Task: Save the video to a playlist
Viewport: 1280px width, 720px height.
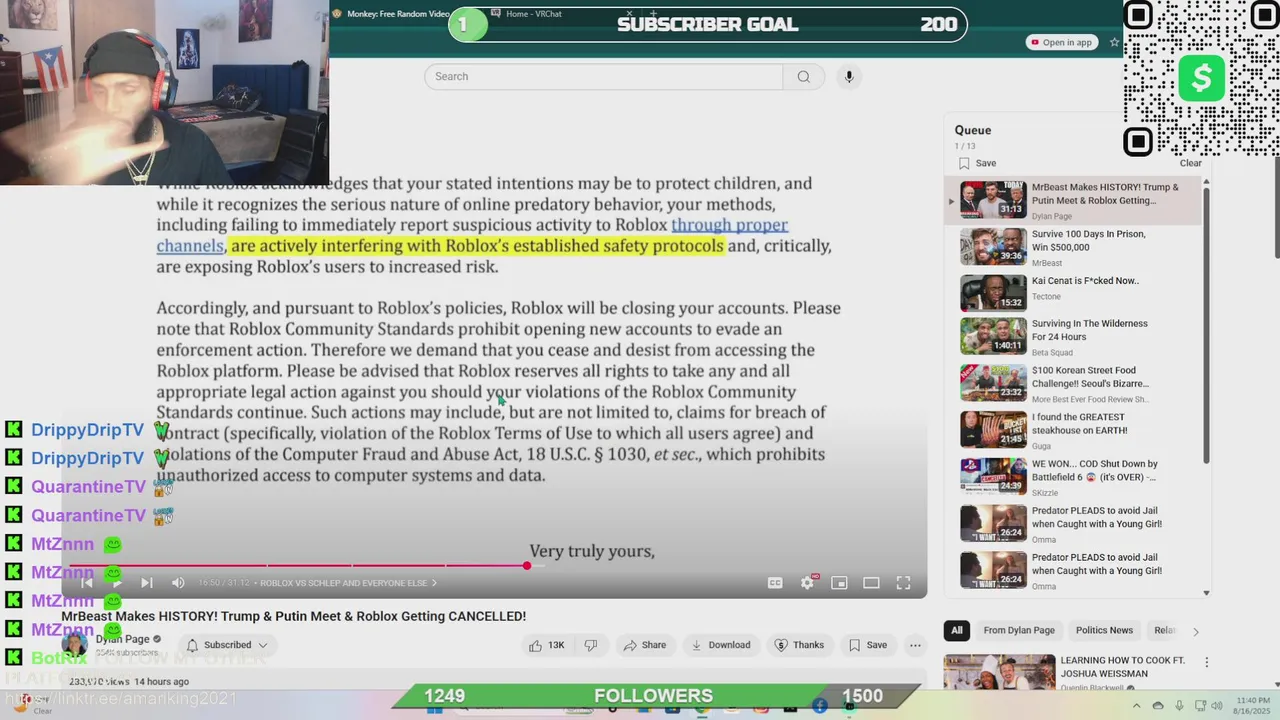Action: click(x=867, y=645)
